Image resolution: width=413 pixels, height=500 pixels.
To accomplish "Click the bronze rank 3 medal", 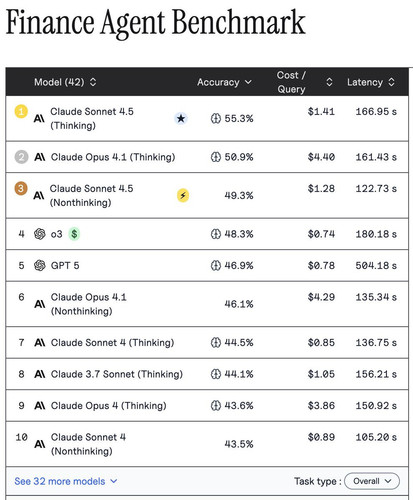I will 21,188.
